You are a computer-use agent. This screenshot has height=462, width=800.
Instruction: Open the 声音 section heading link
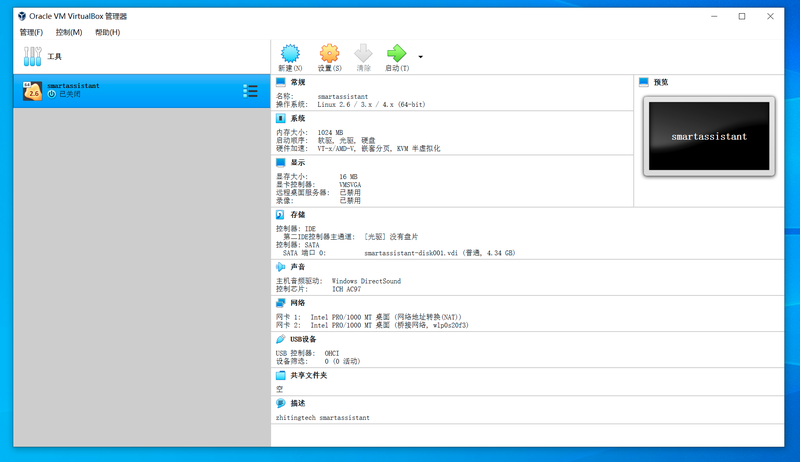click(298, 267)
